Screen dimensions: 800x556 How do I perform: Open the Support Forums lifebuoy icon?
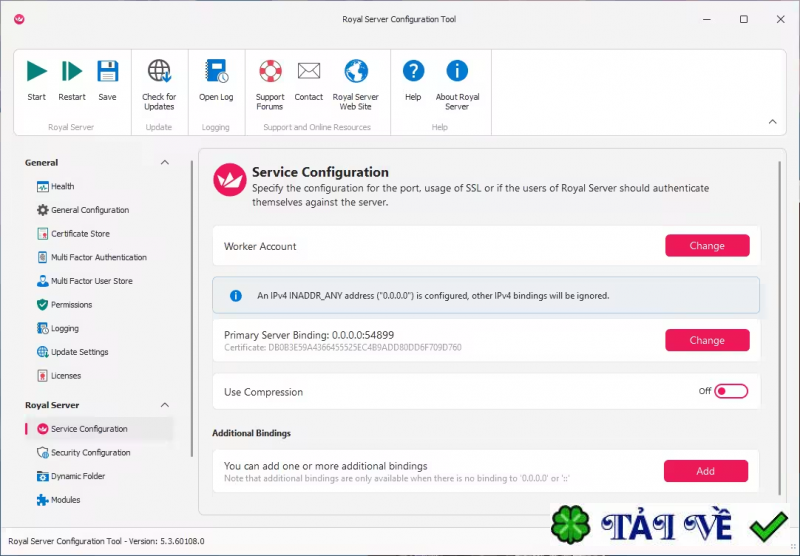click(x=270, y=71)
